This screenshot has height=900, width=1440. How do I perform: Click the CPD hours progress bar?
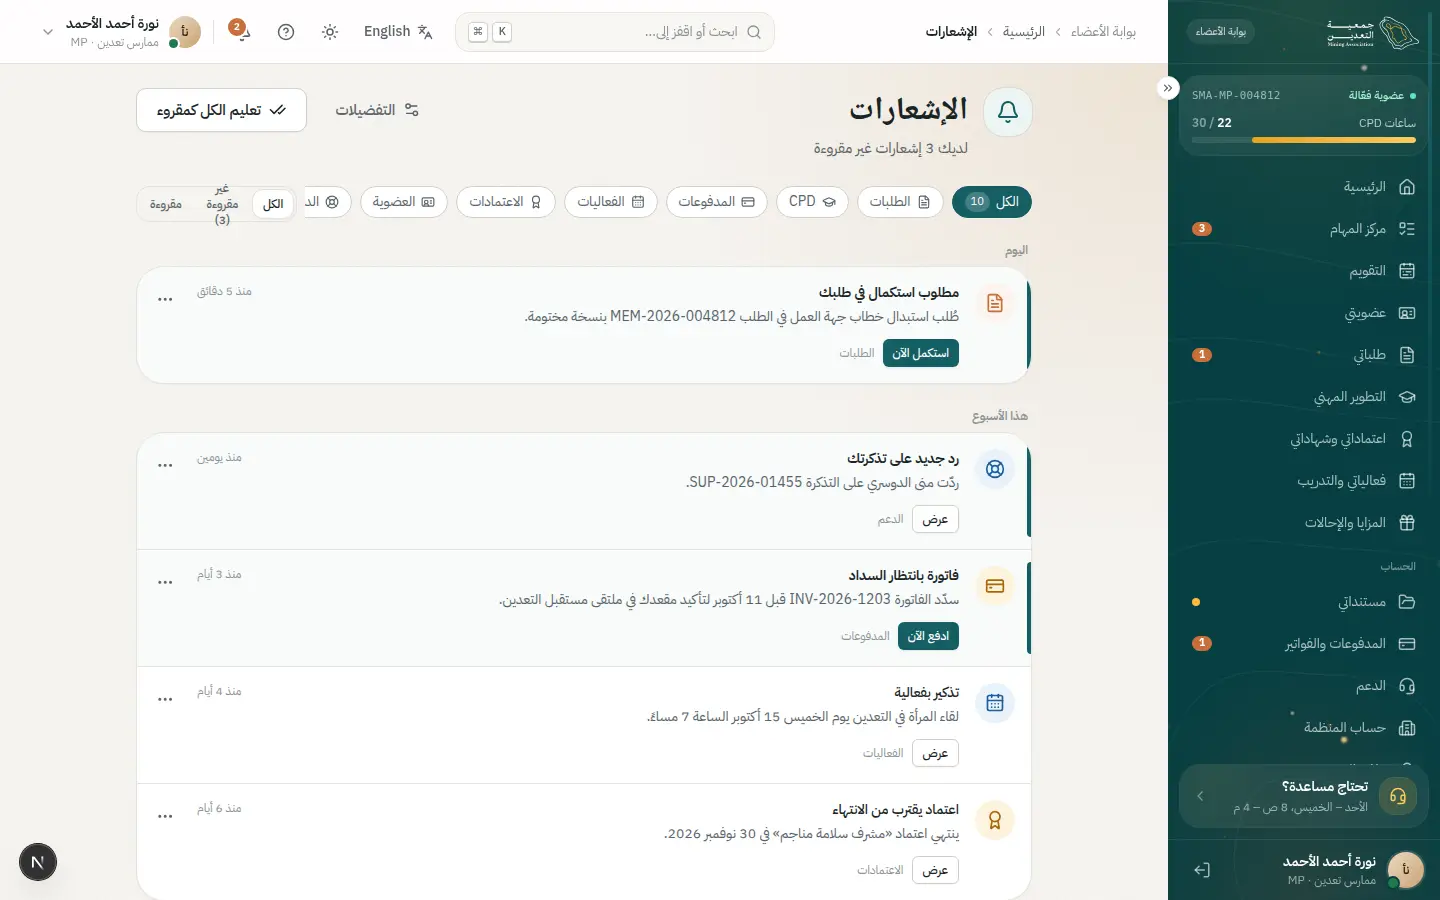(1304, 140)
